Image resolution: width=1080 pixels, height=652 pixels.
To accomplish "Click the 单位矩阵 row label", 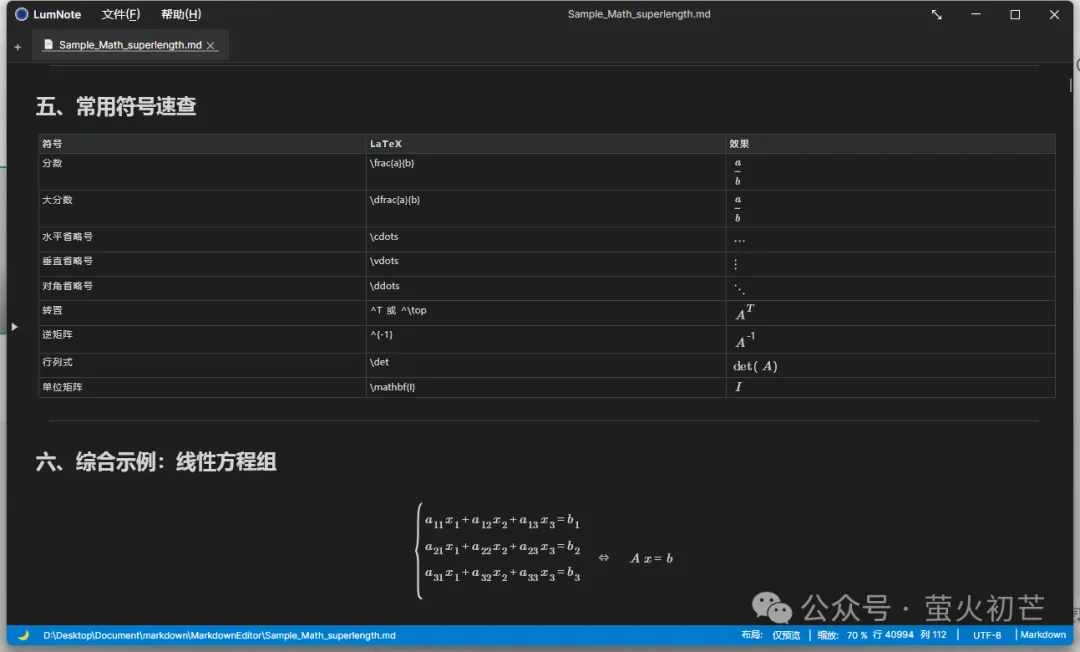I will click(62, 387).
